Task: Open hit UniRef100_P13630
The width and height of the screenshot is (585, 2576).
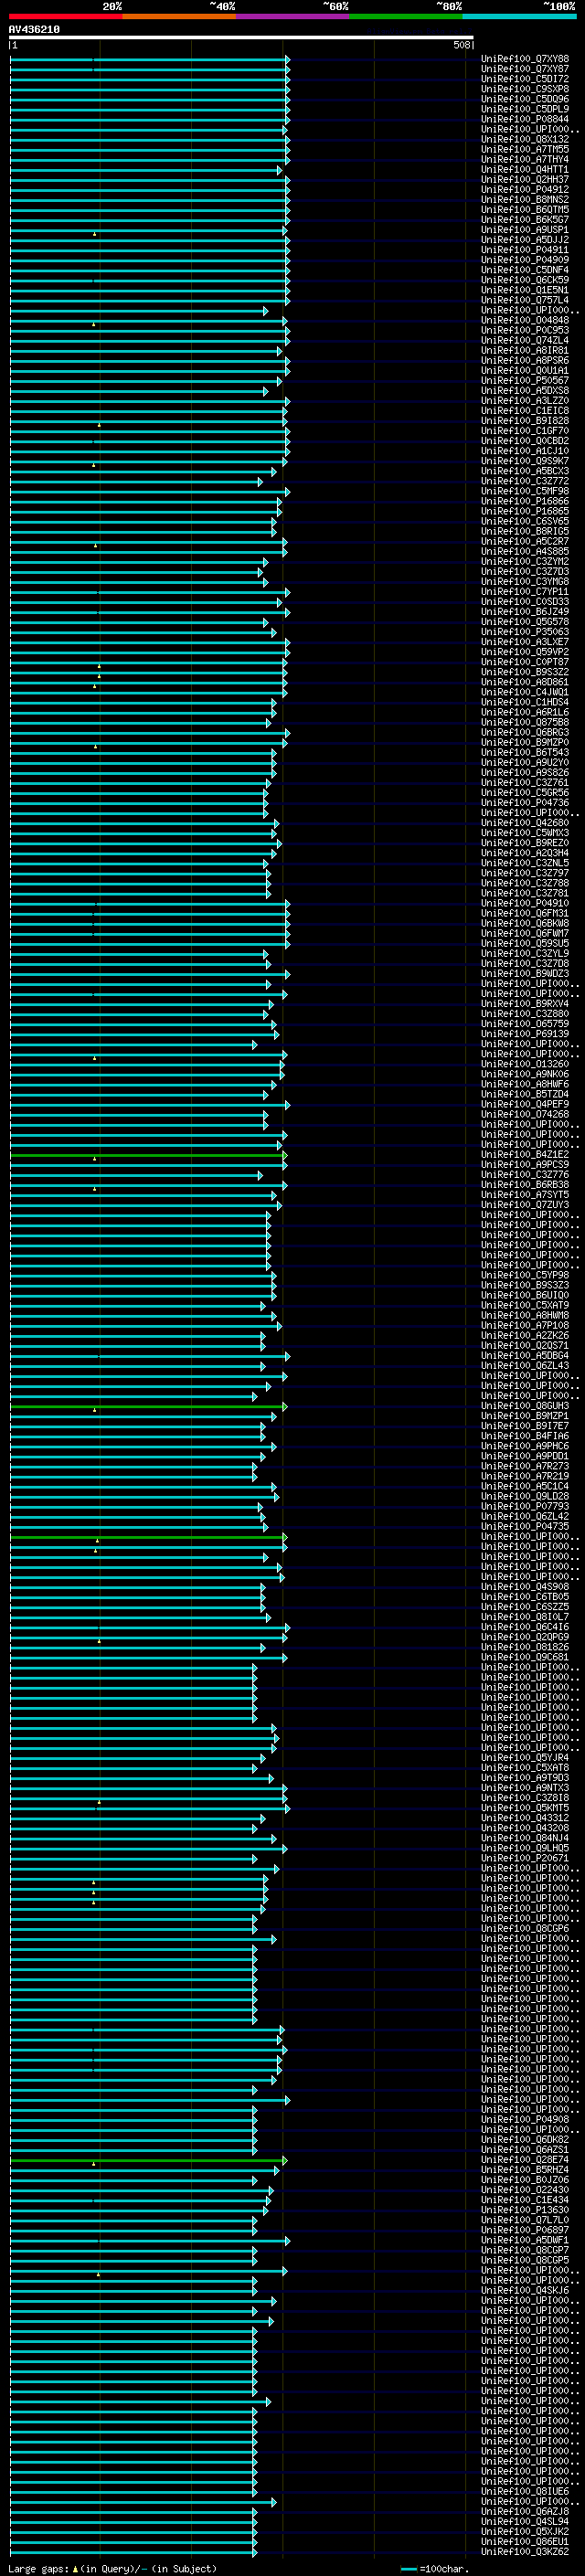Action: tap(525, 2210)
